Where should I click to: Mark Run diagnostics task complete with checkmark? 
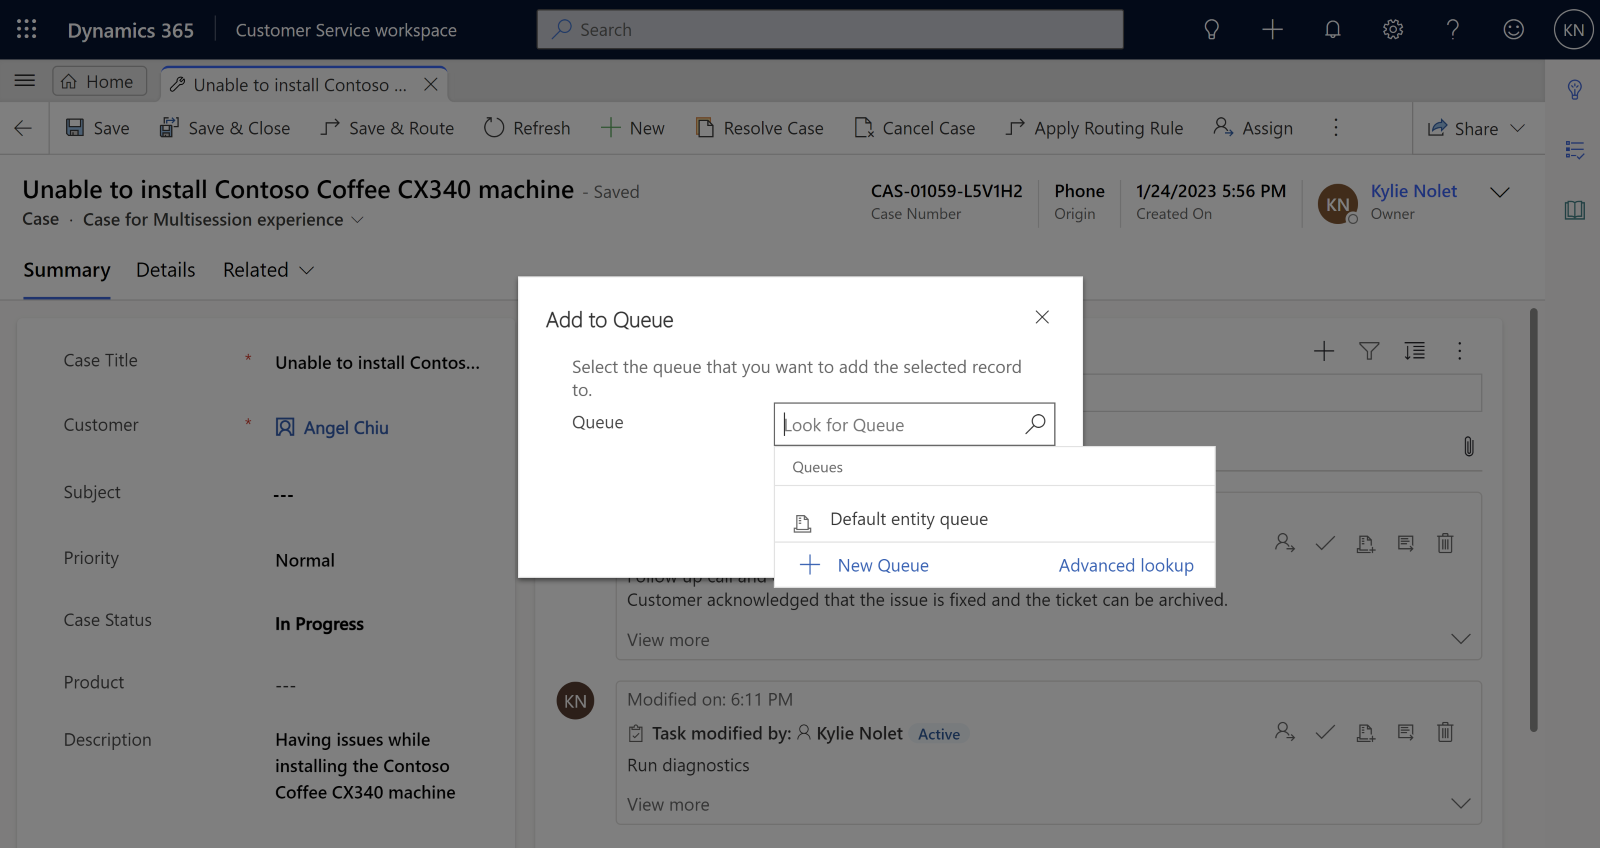click(x=1325, y=733)
